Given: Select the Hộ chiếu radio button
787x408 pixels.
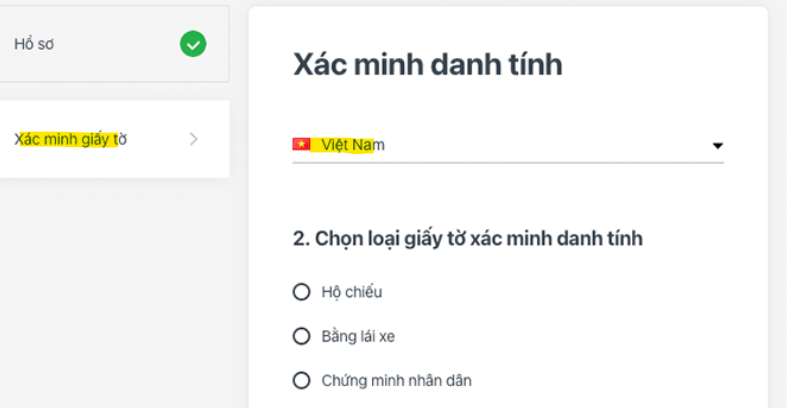Looking at the screenshot, I should [x=301, y=292].
